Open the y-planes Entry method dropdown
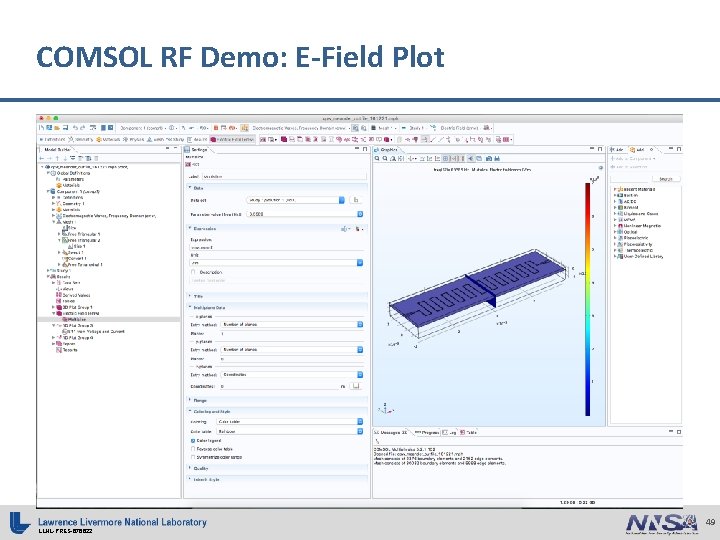Screen dimensions: 720x540 (292, 349)
